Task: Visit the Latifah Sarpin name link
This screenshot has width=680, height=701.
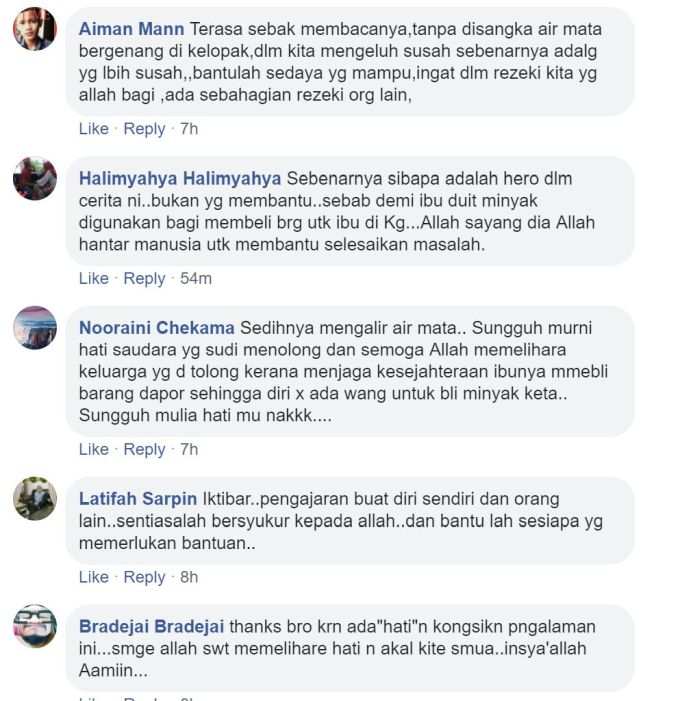Action: tap(138, 498)
